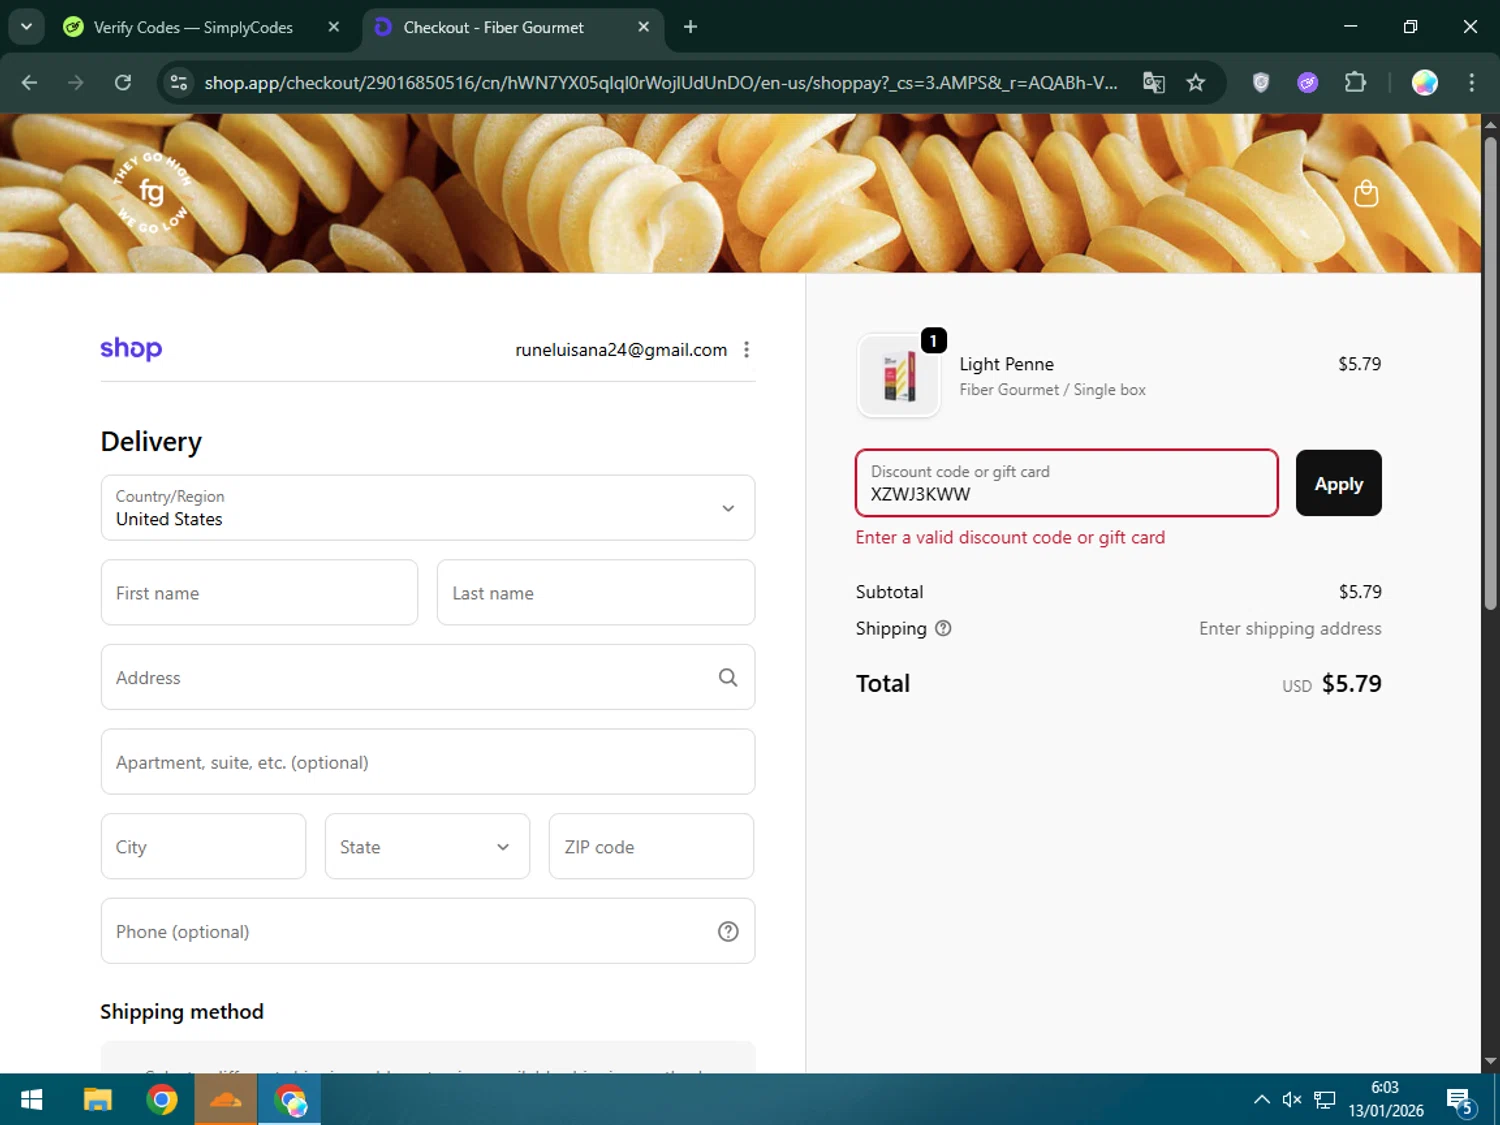
Task: Reload the checkout page
Action: tap(123, 83)
